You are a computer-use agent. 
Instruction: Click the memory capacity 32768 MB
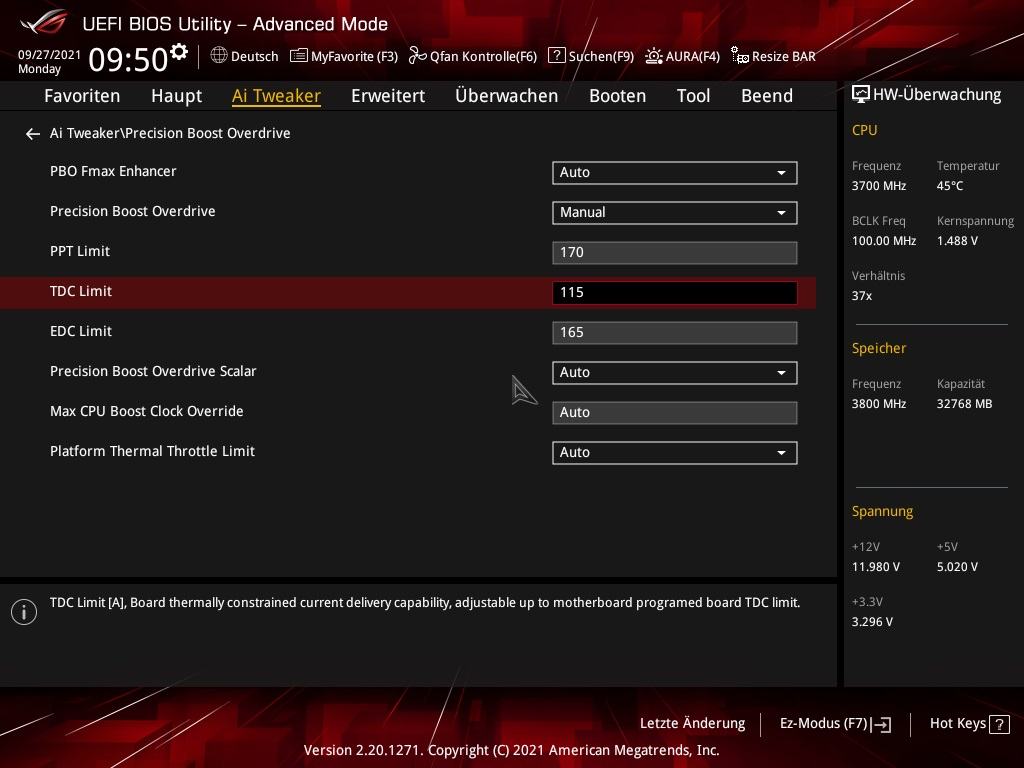coord(964,404)
